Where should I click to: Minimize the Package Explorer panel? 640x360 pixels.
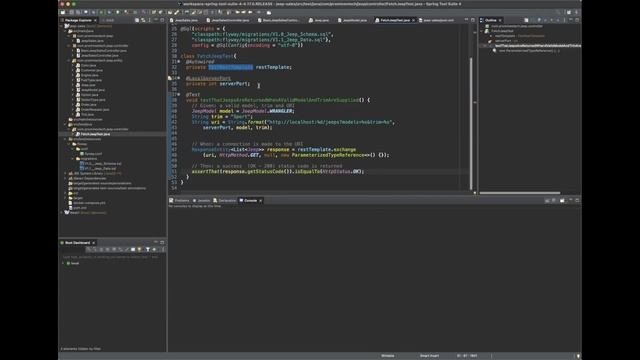pyautogui.click(x=156, y=20)
